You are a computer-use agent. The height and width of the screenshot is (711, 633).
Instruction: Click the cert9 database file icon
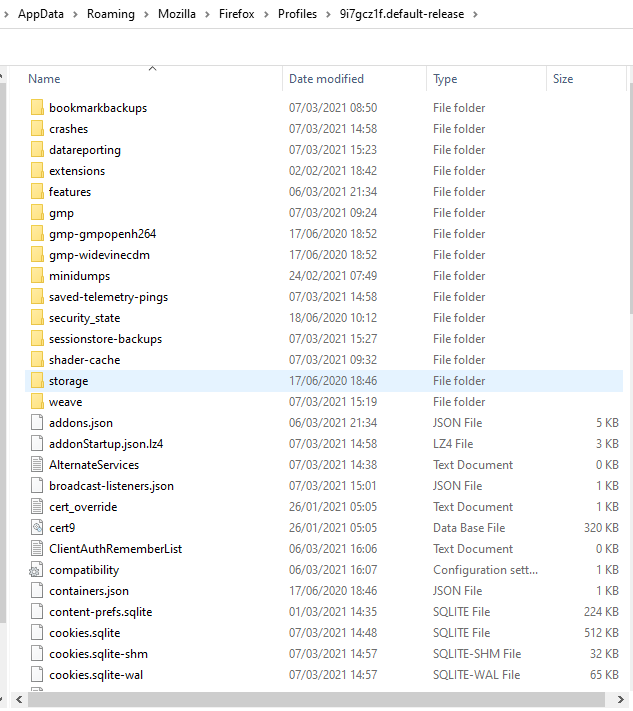[37, 528]
